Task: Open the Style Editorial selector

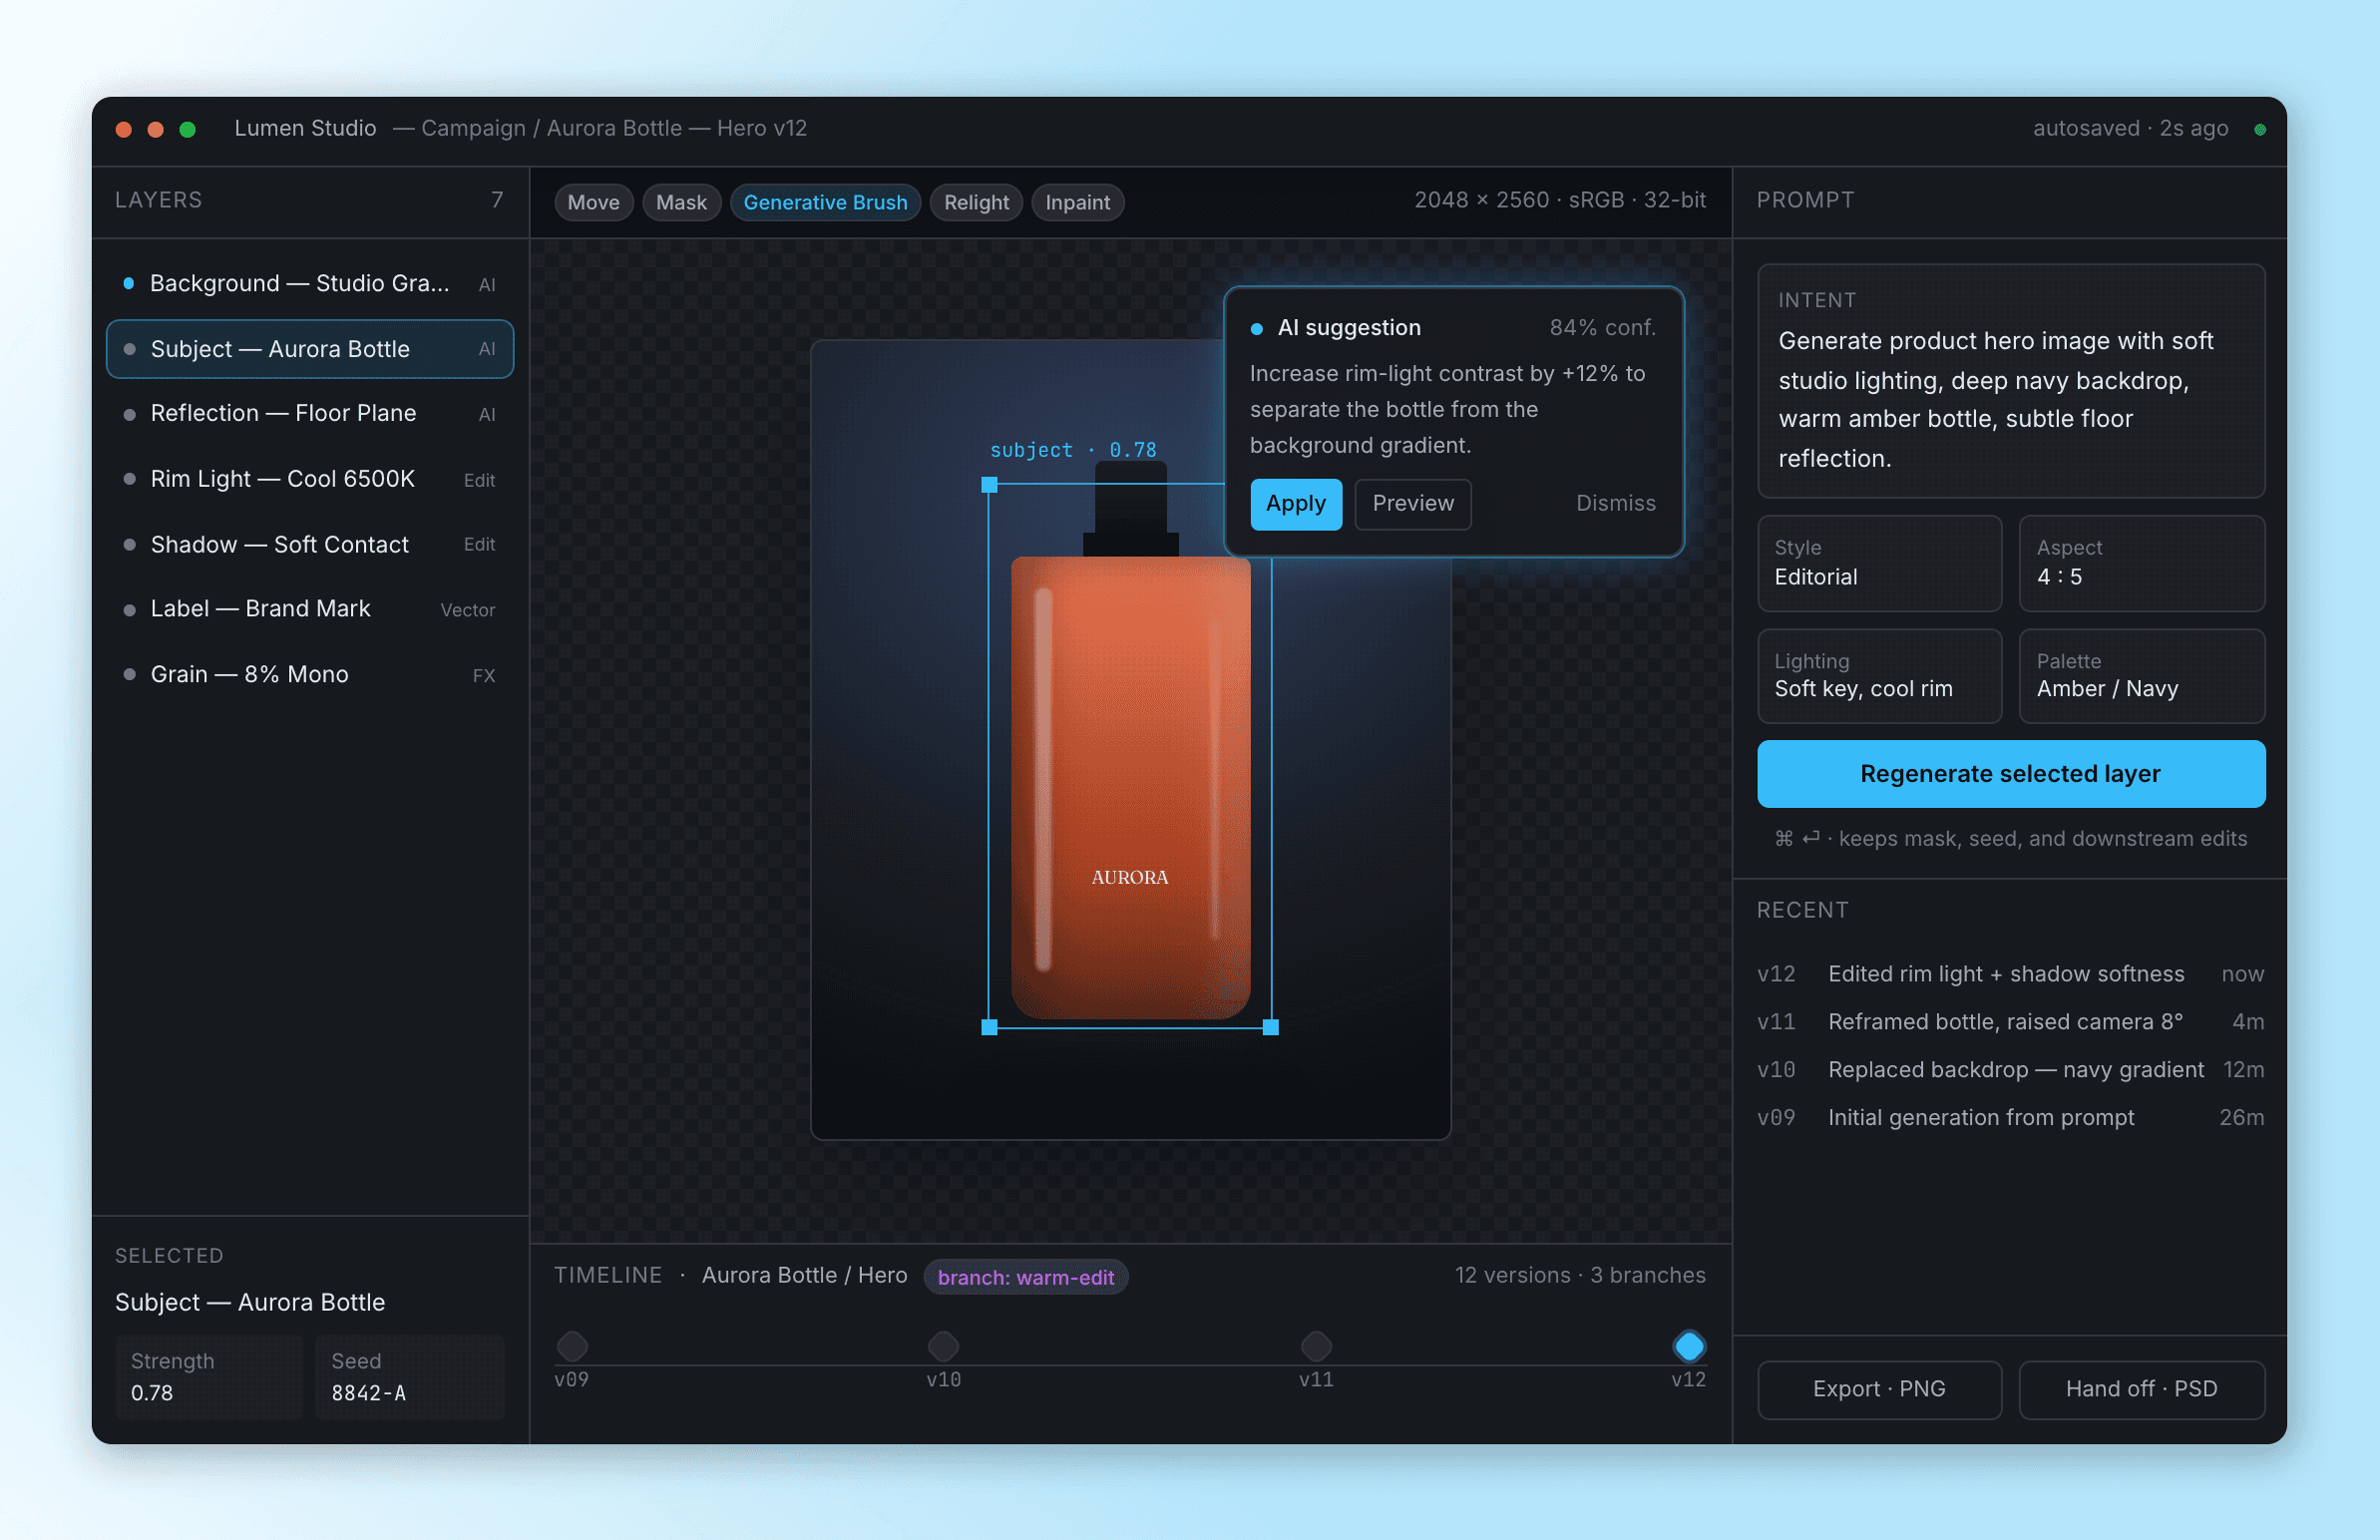Action: tap(1879, 563)
